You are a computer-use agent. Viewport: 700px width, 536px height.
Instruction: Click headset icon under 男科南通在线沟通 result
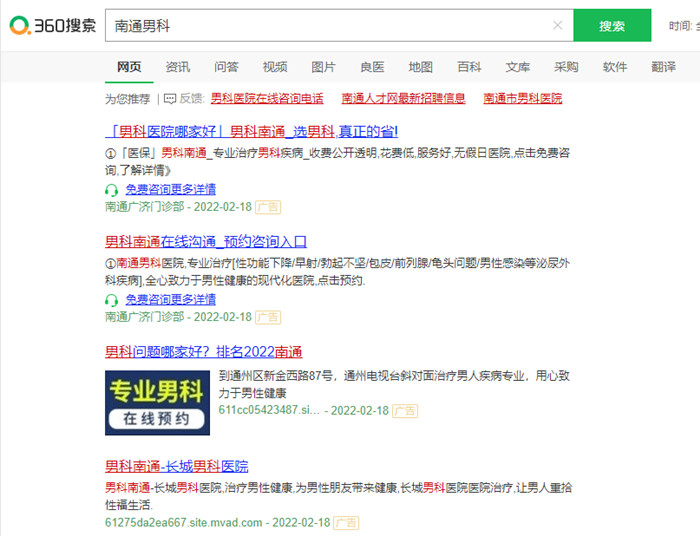112,300
